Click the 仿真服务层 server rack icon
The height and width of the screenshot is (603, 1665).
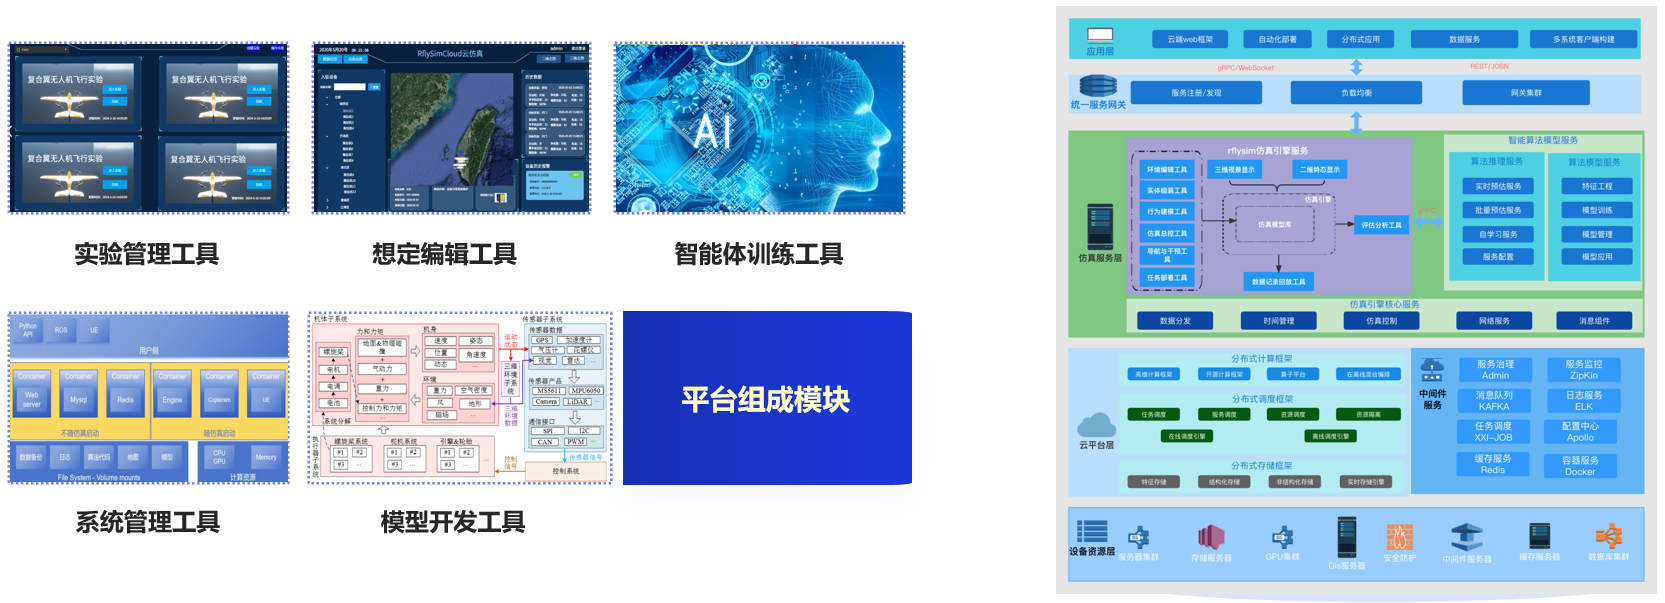point(1100,226)
